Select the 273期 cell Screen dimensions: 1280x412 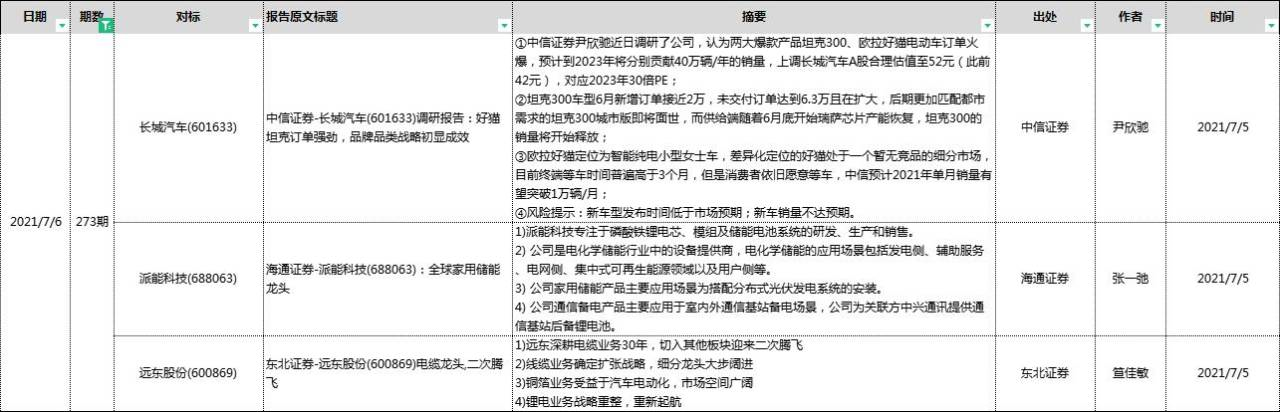94,222
